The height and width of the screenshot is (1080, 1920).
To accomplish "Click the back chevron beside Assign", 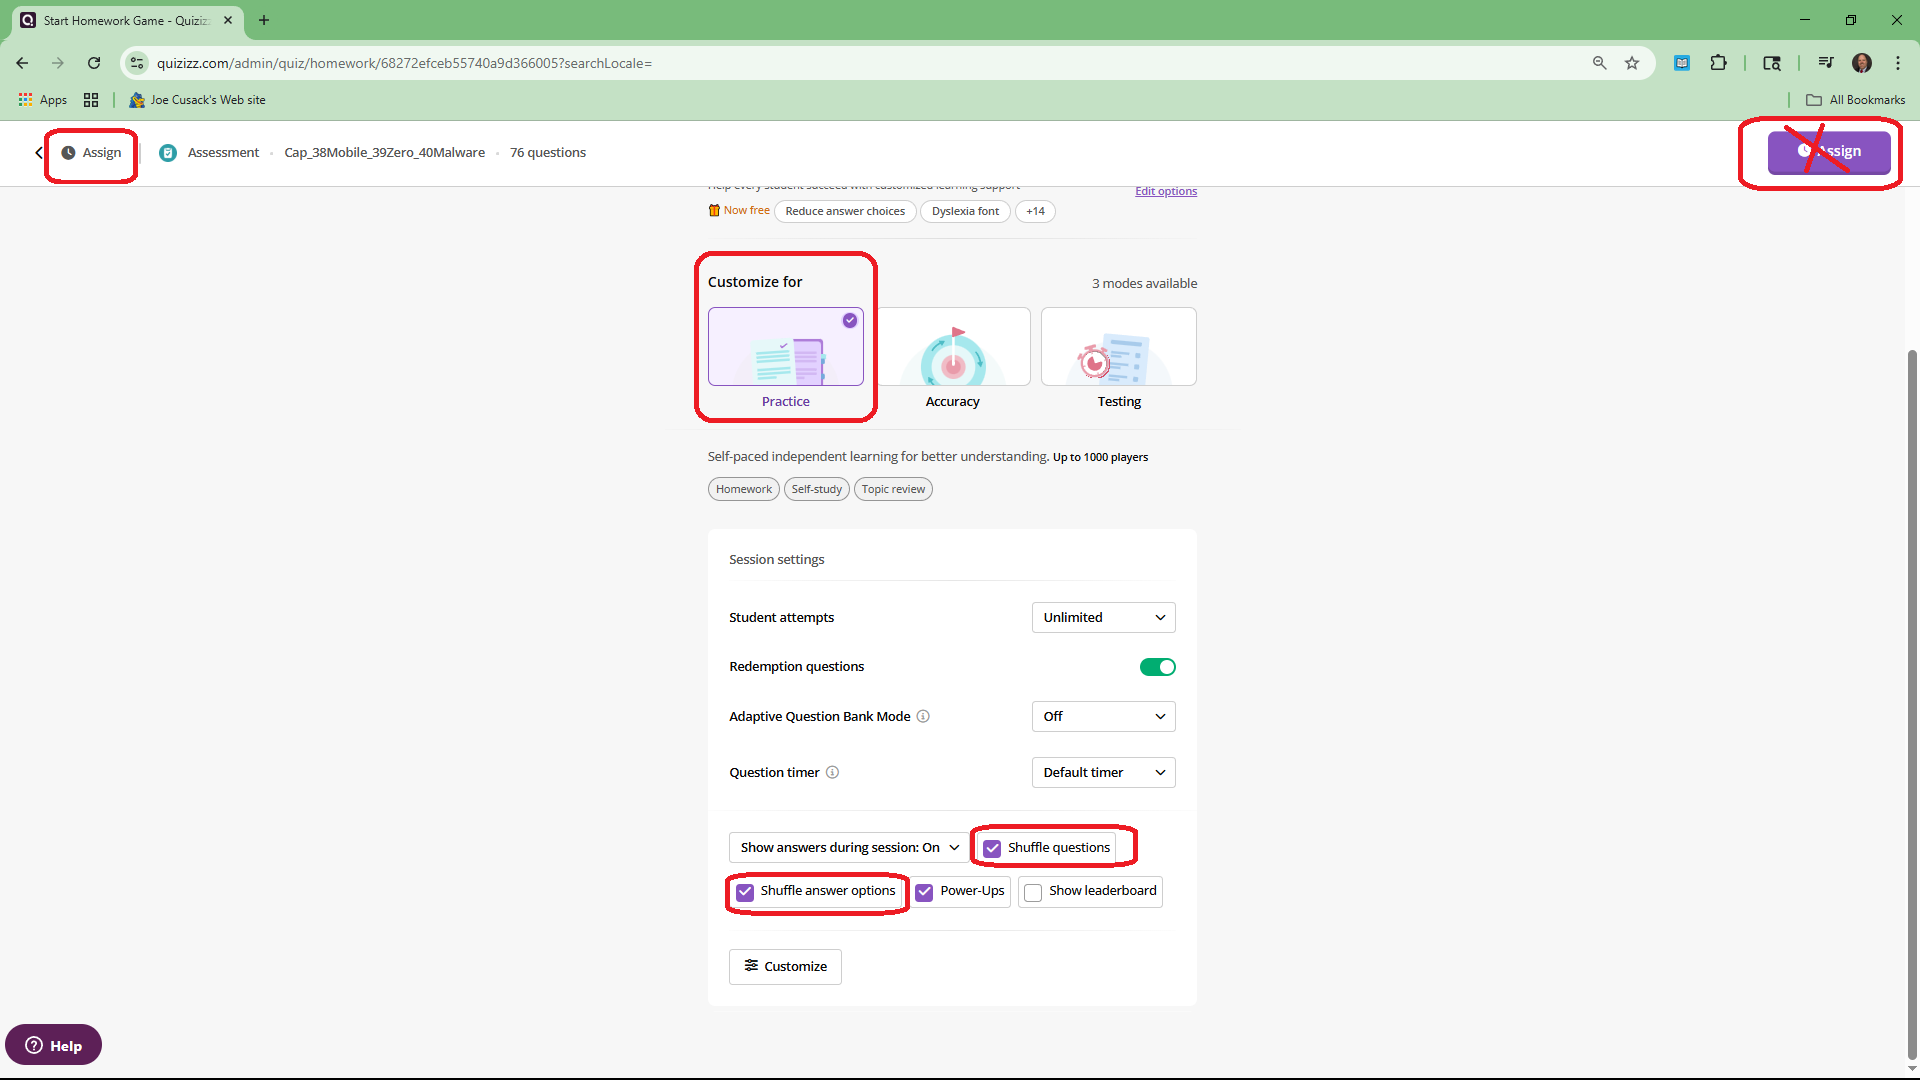I will click(x=38, y=153).
